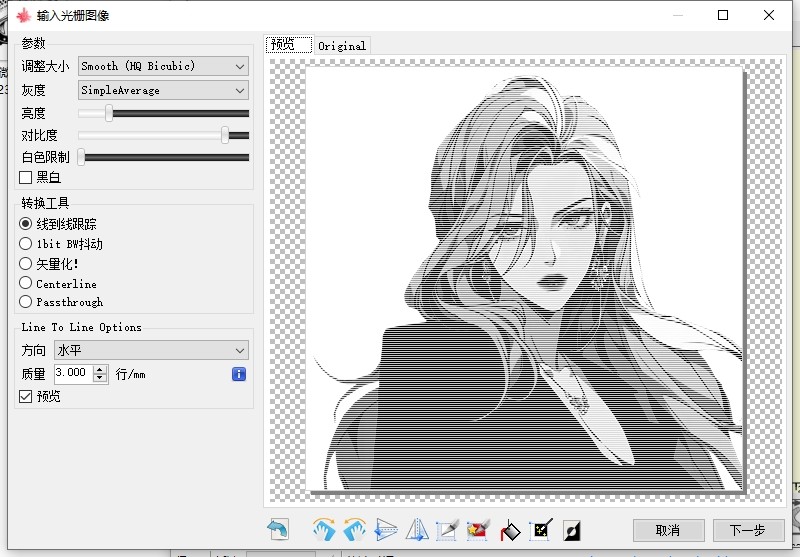The height and width of the screenshot is (557, 800).
Task: Maximize the 输入光栅图像 dialog window
Action: tap(723, 15)
